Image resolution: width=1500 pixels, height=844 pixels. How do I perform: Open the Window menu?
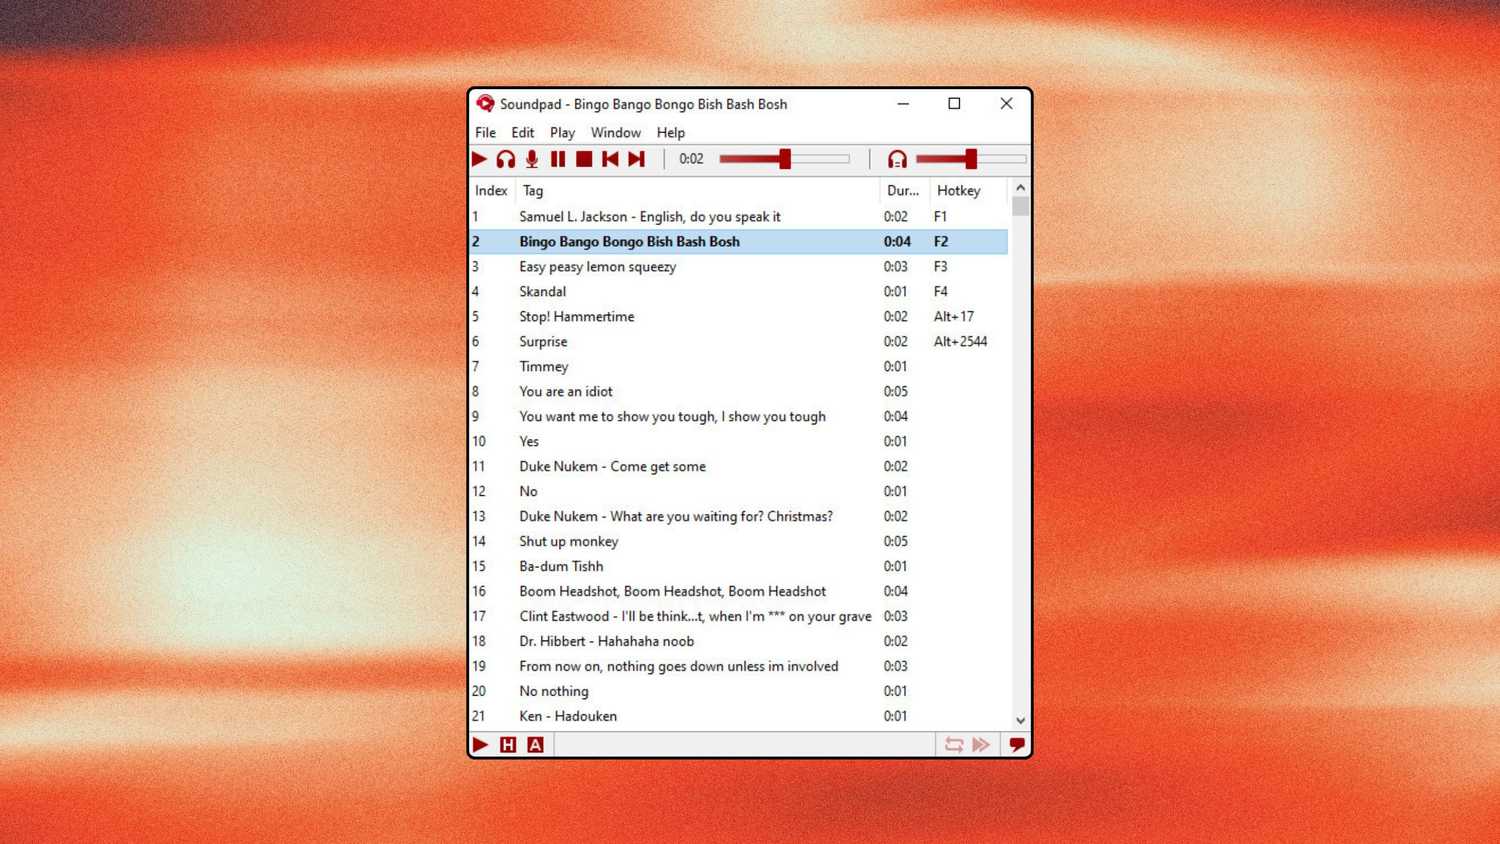tap(615, 132)
